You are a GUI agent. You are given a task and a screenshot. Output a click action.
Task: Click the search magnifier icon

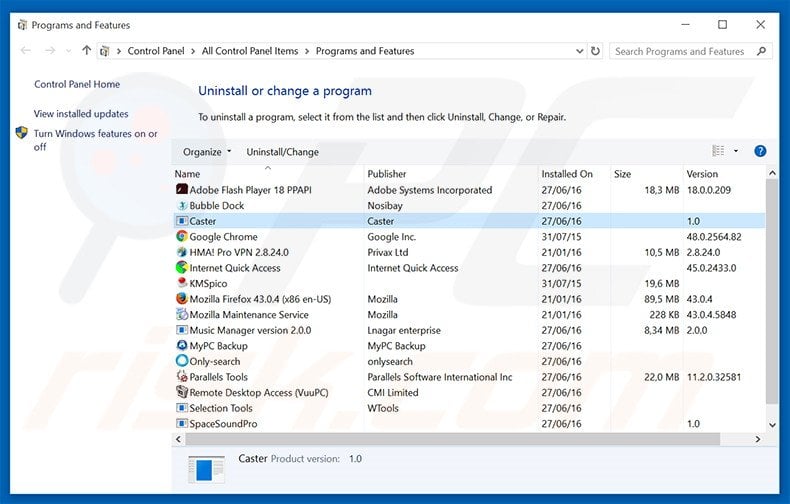tap(761, 51)
